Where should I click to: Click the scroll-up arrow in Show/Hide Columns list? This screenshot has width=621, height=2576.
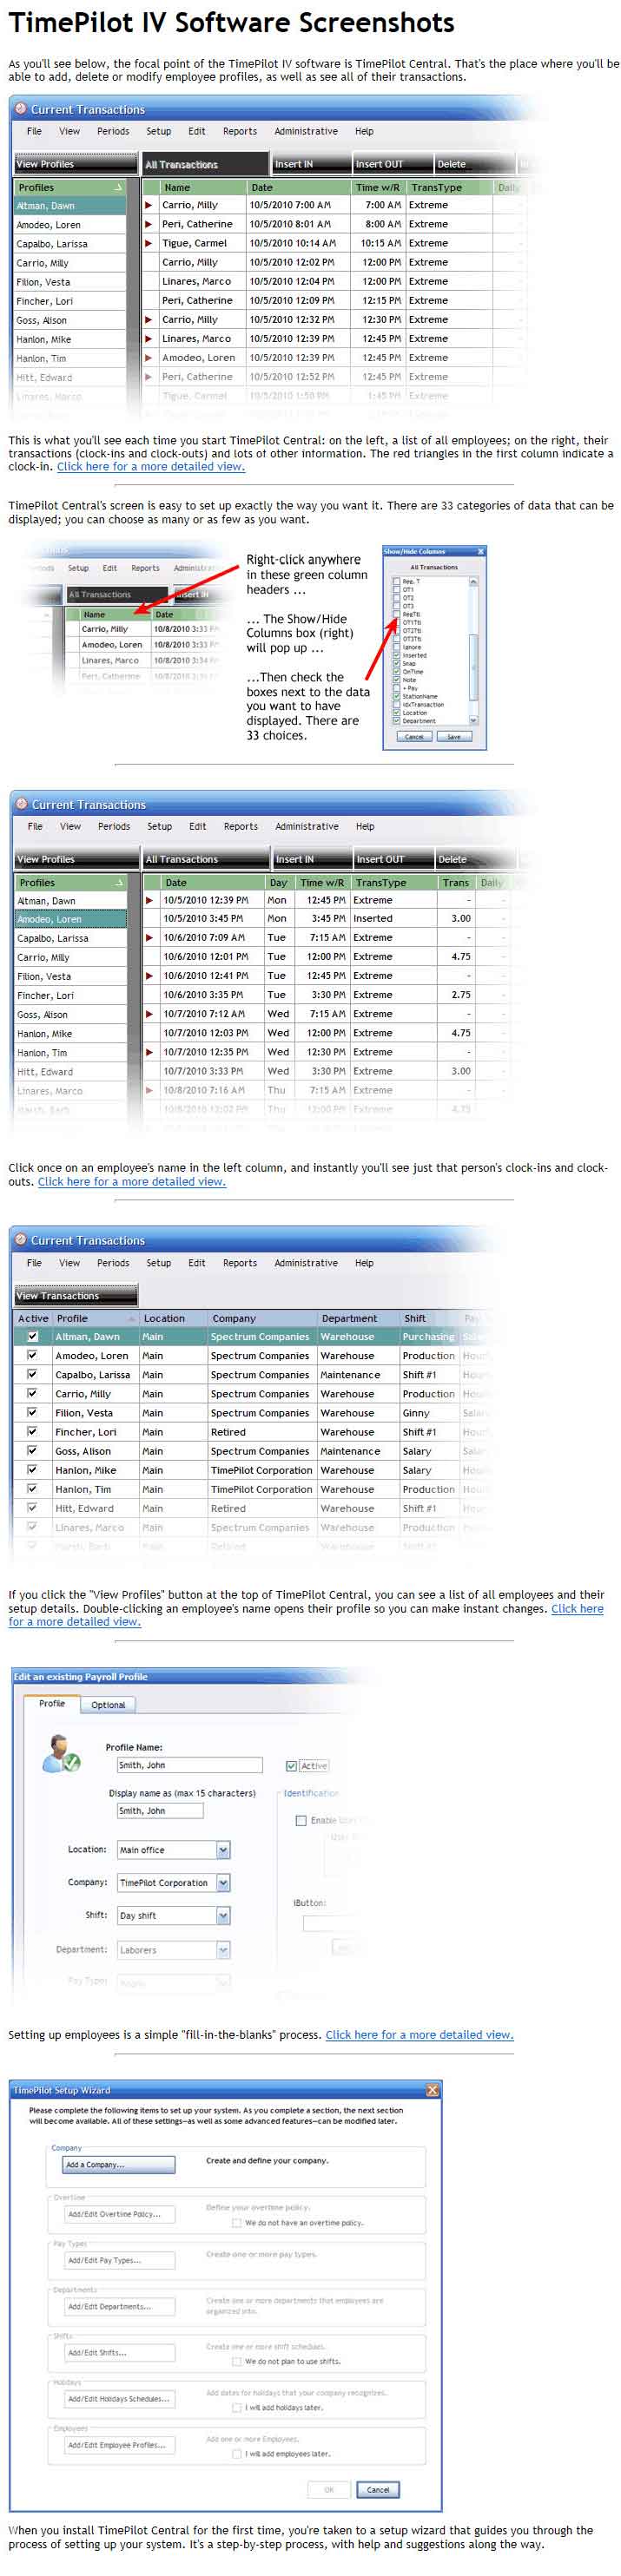[473, 581]
